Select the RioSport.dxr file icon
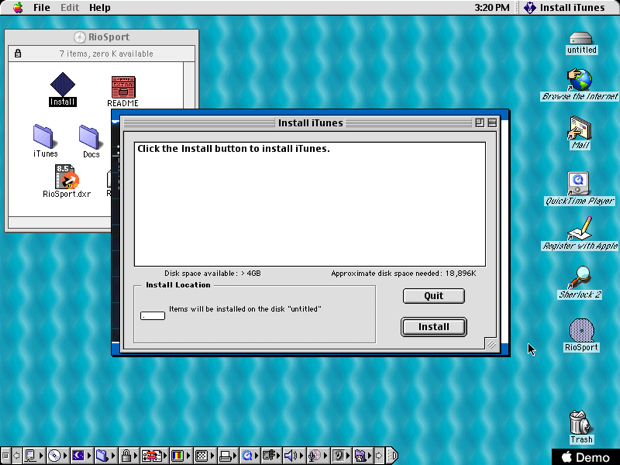Viewport: 620px width, 465px height. tap(66, 181)
